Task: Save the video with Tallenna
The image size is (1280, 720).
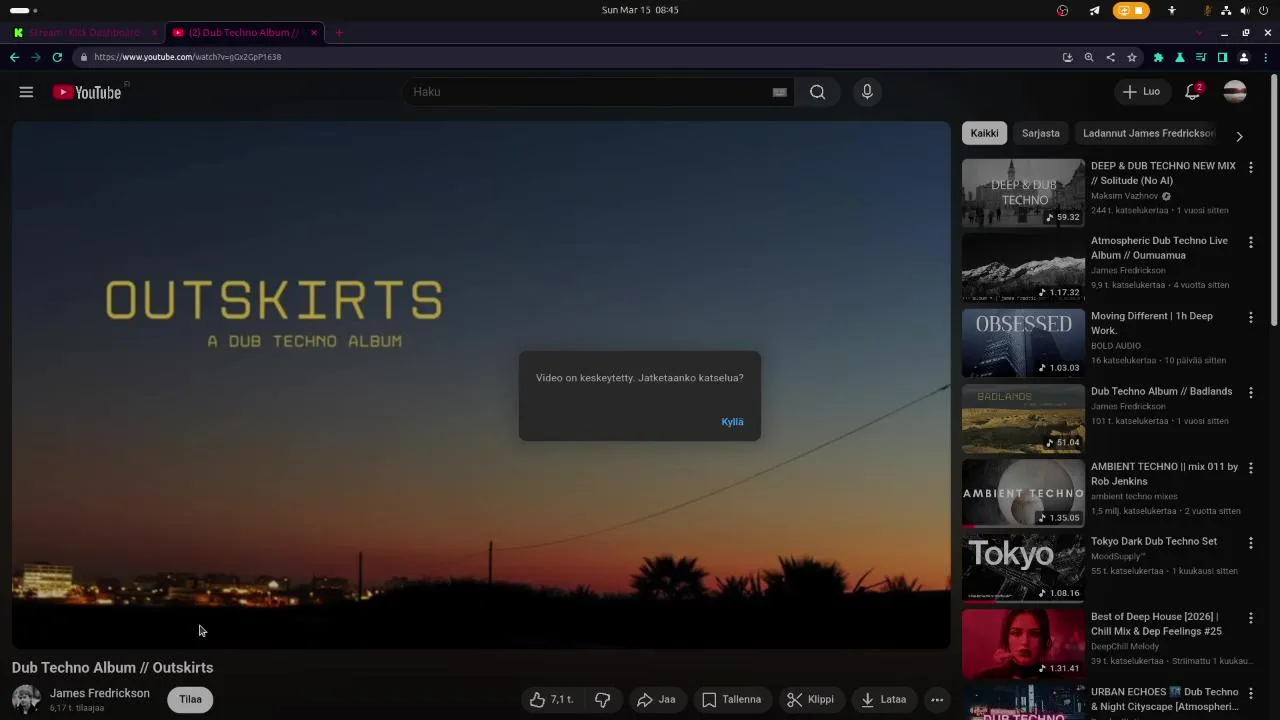Action: click(731, 700)
